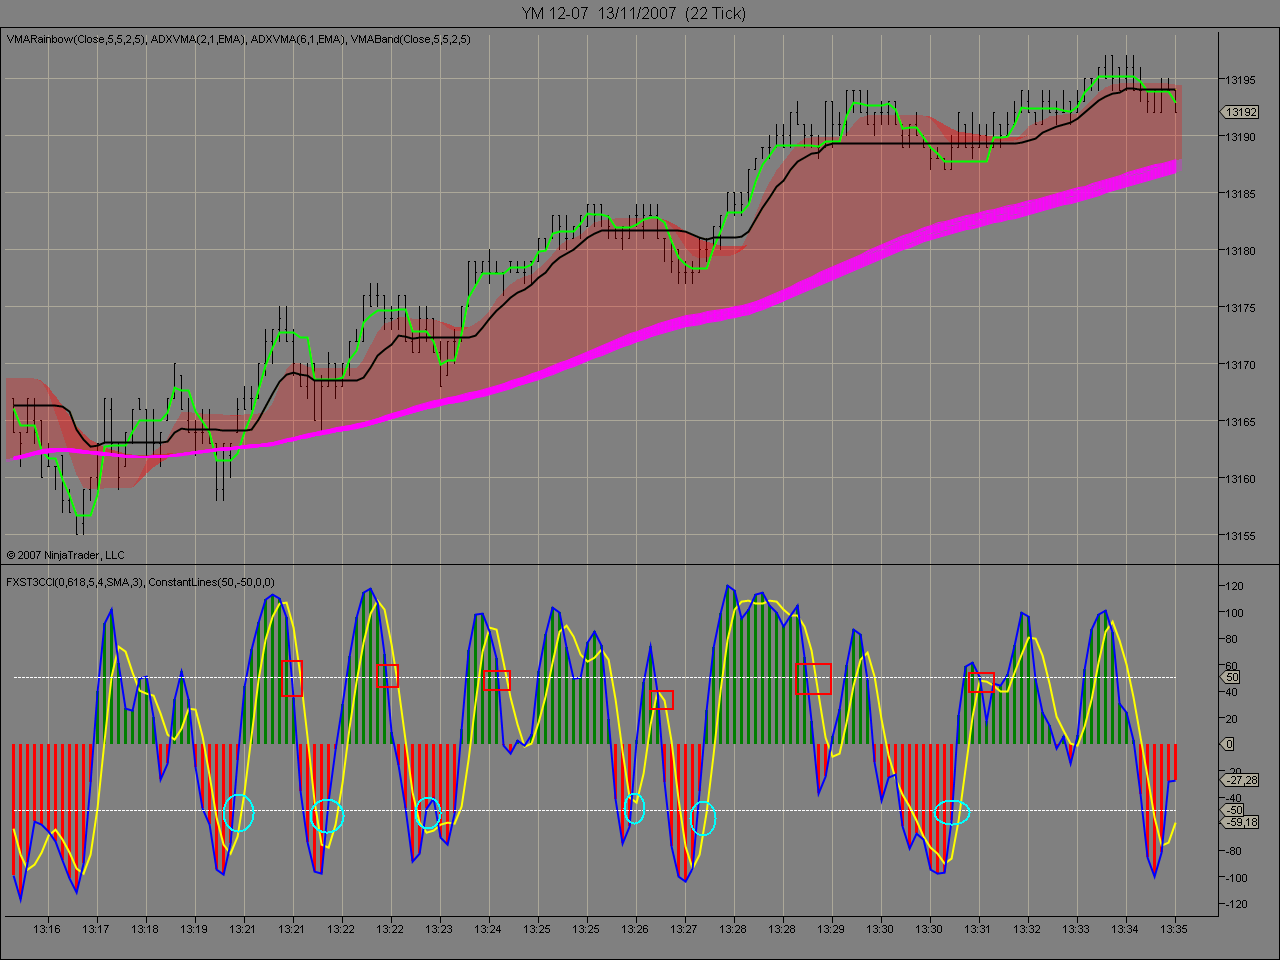Click the 80 label on the CCI axis
Image resolution: width=1280 pixels, height=960 pixels.
coord(1231,639)
